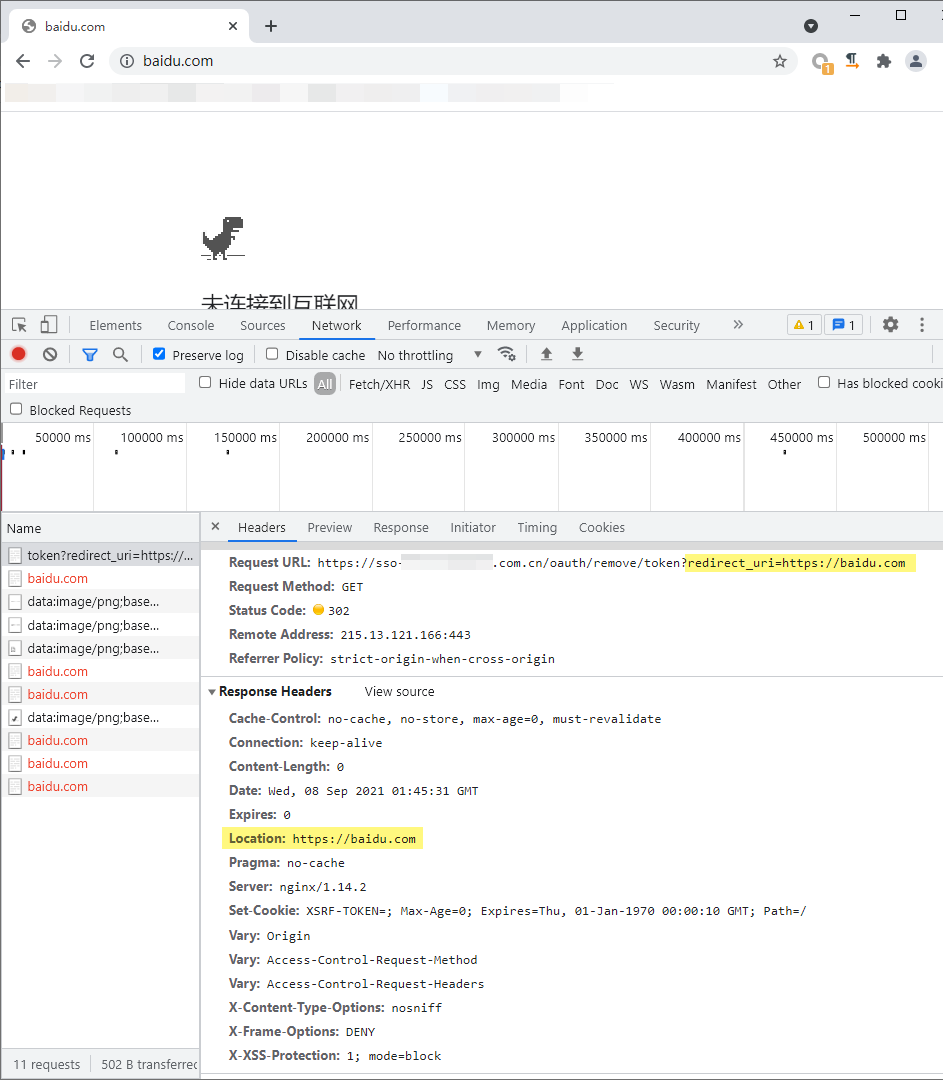Click the 450000 ms timeline marker dot
Image resolution: width=943 pixels, height=1080 pixels.
tap(785, 453)
